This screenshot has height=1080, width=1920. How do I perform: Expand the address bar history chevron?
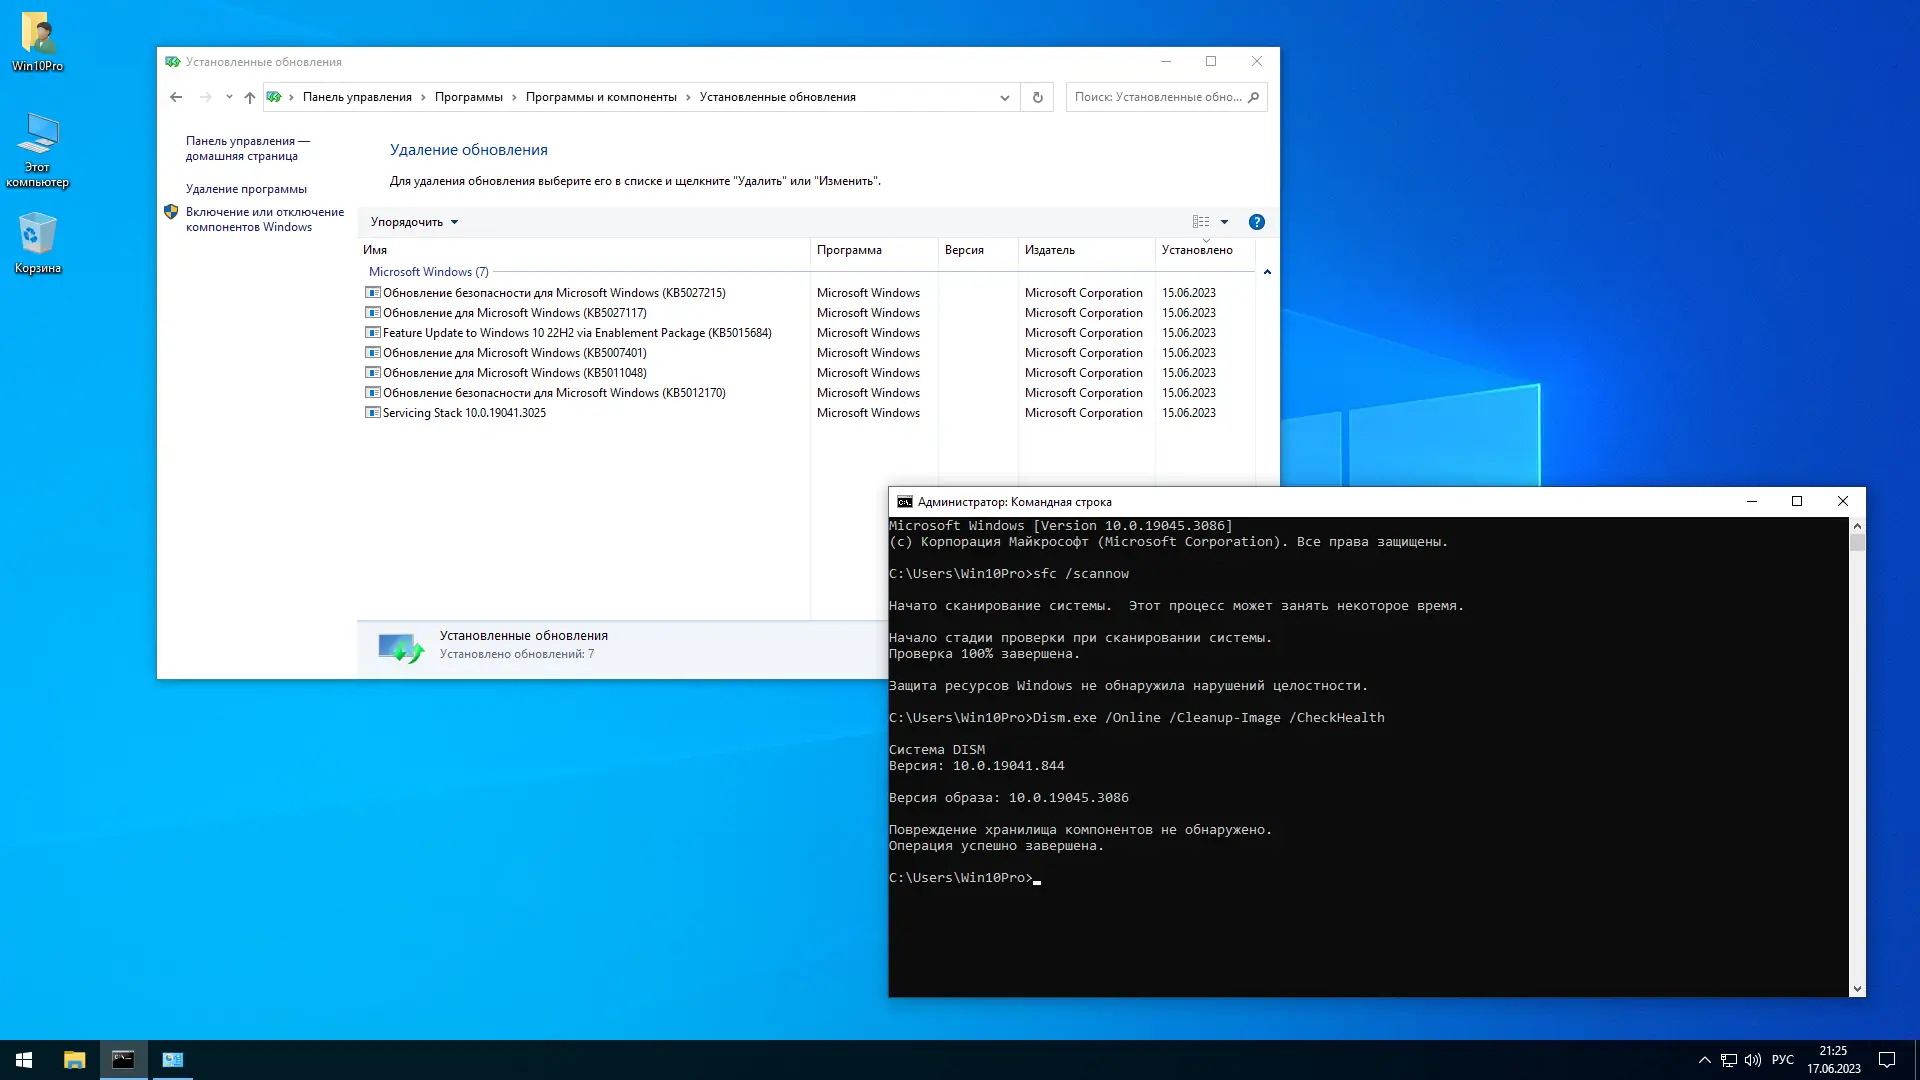coord(1004,97)
